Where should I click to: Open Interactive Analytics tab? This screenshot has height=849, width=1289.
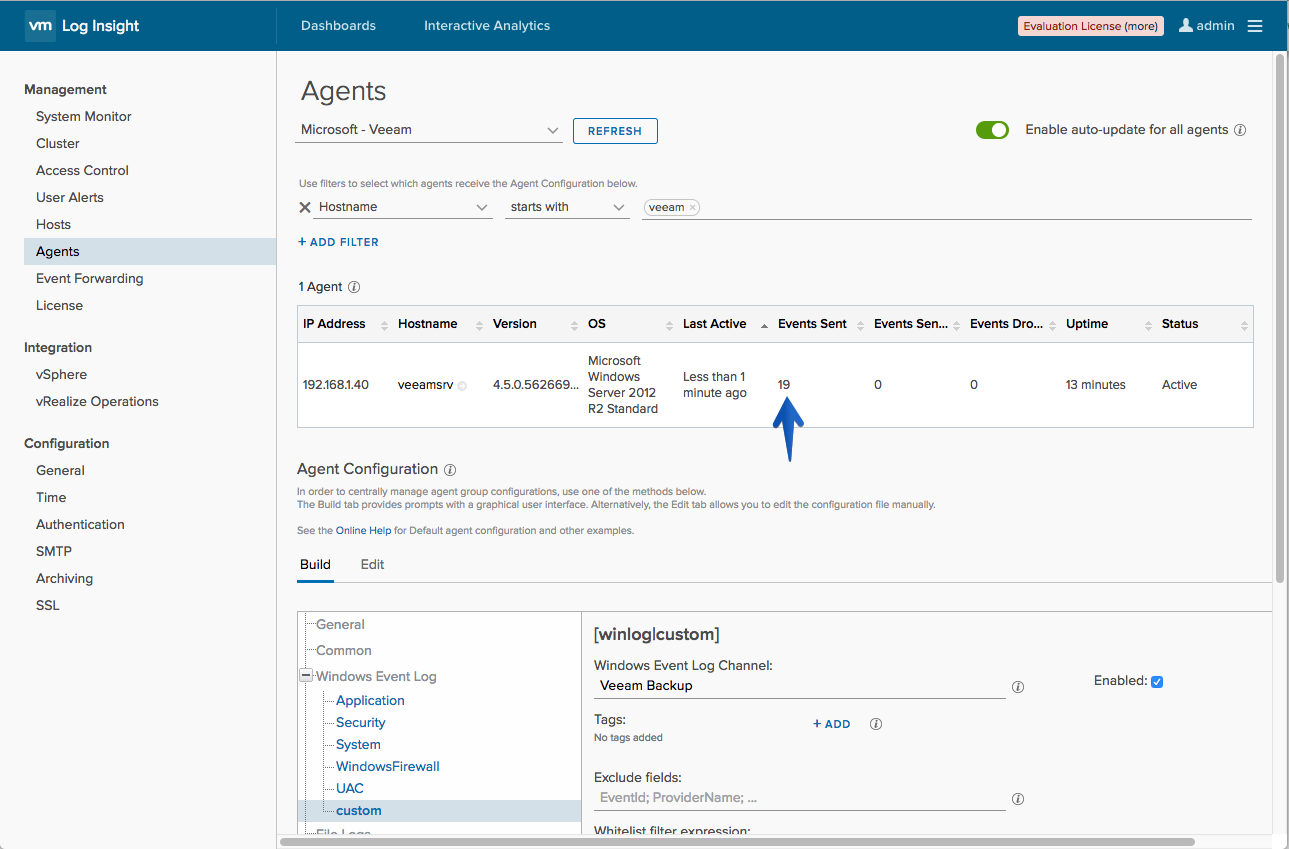[x=487, y=26]
